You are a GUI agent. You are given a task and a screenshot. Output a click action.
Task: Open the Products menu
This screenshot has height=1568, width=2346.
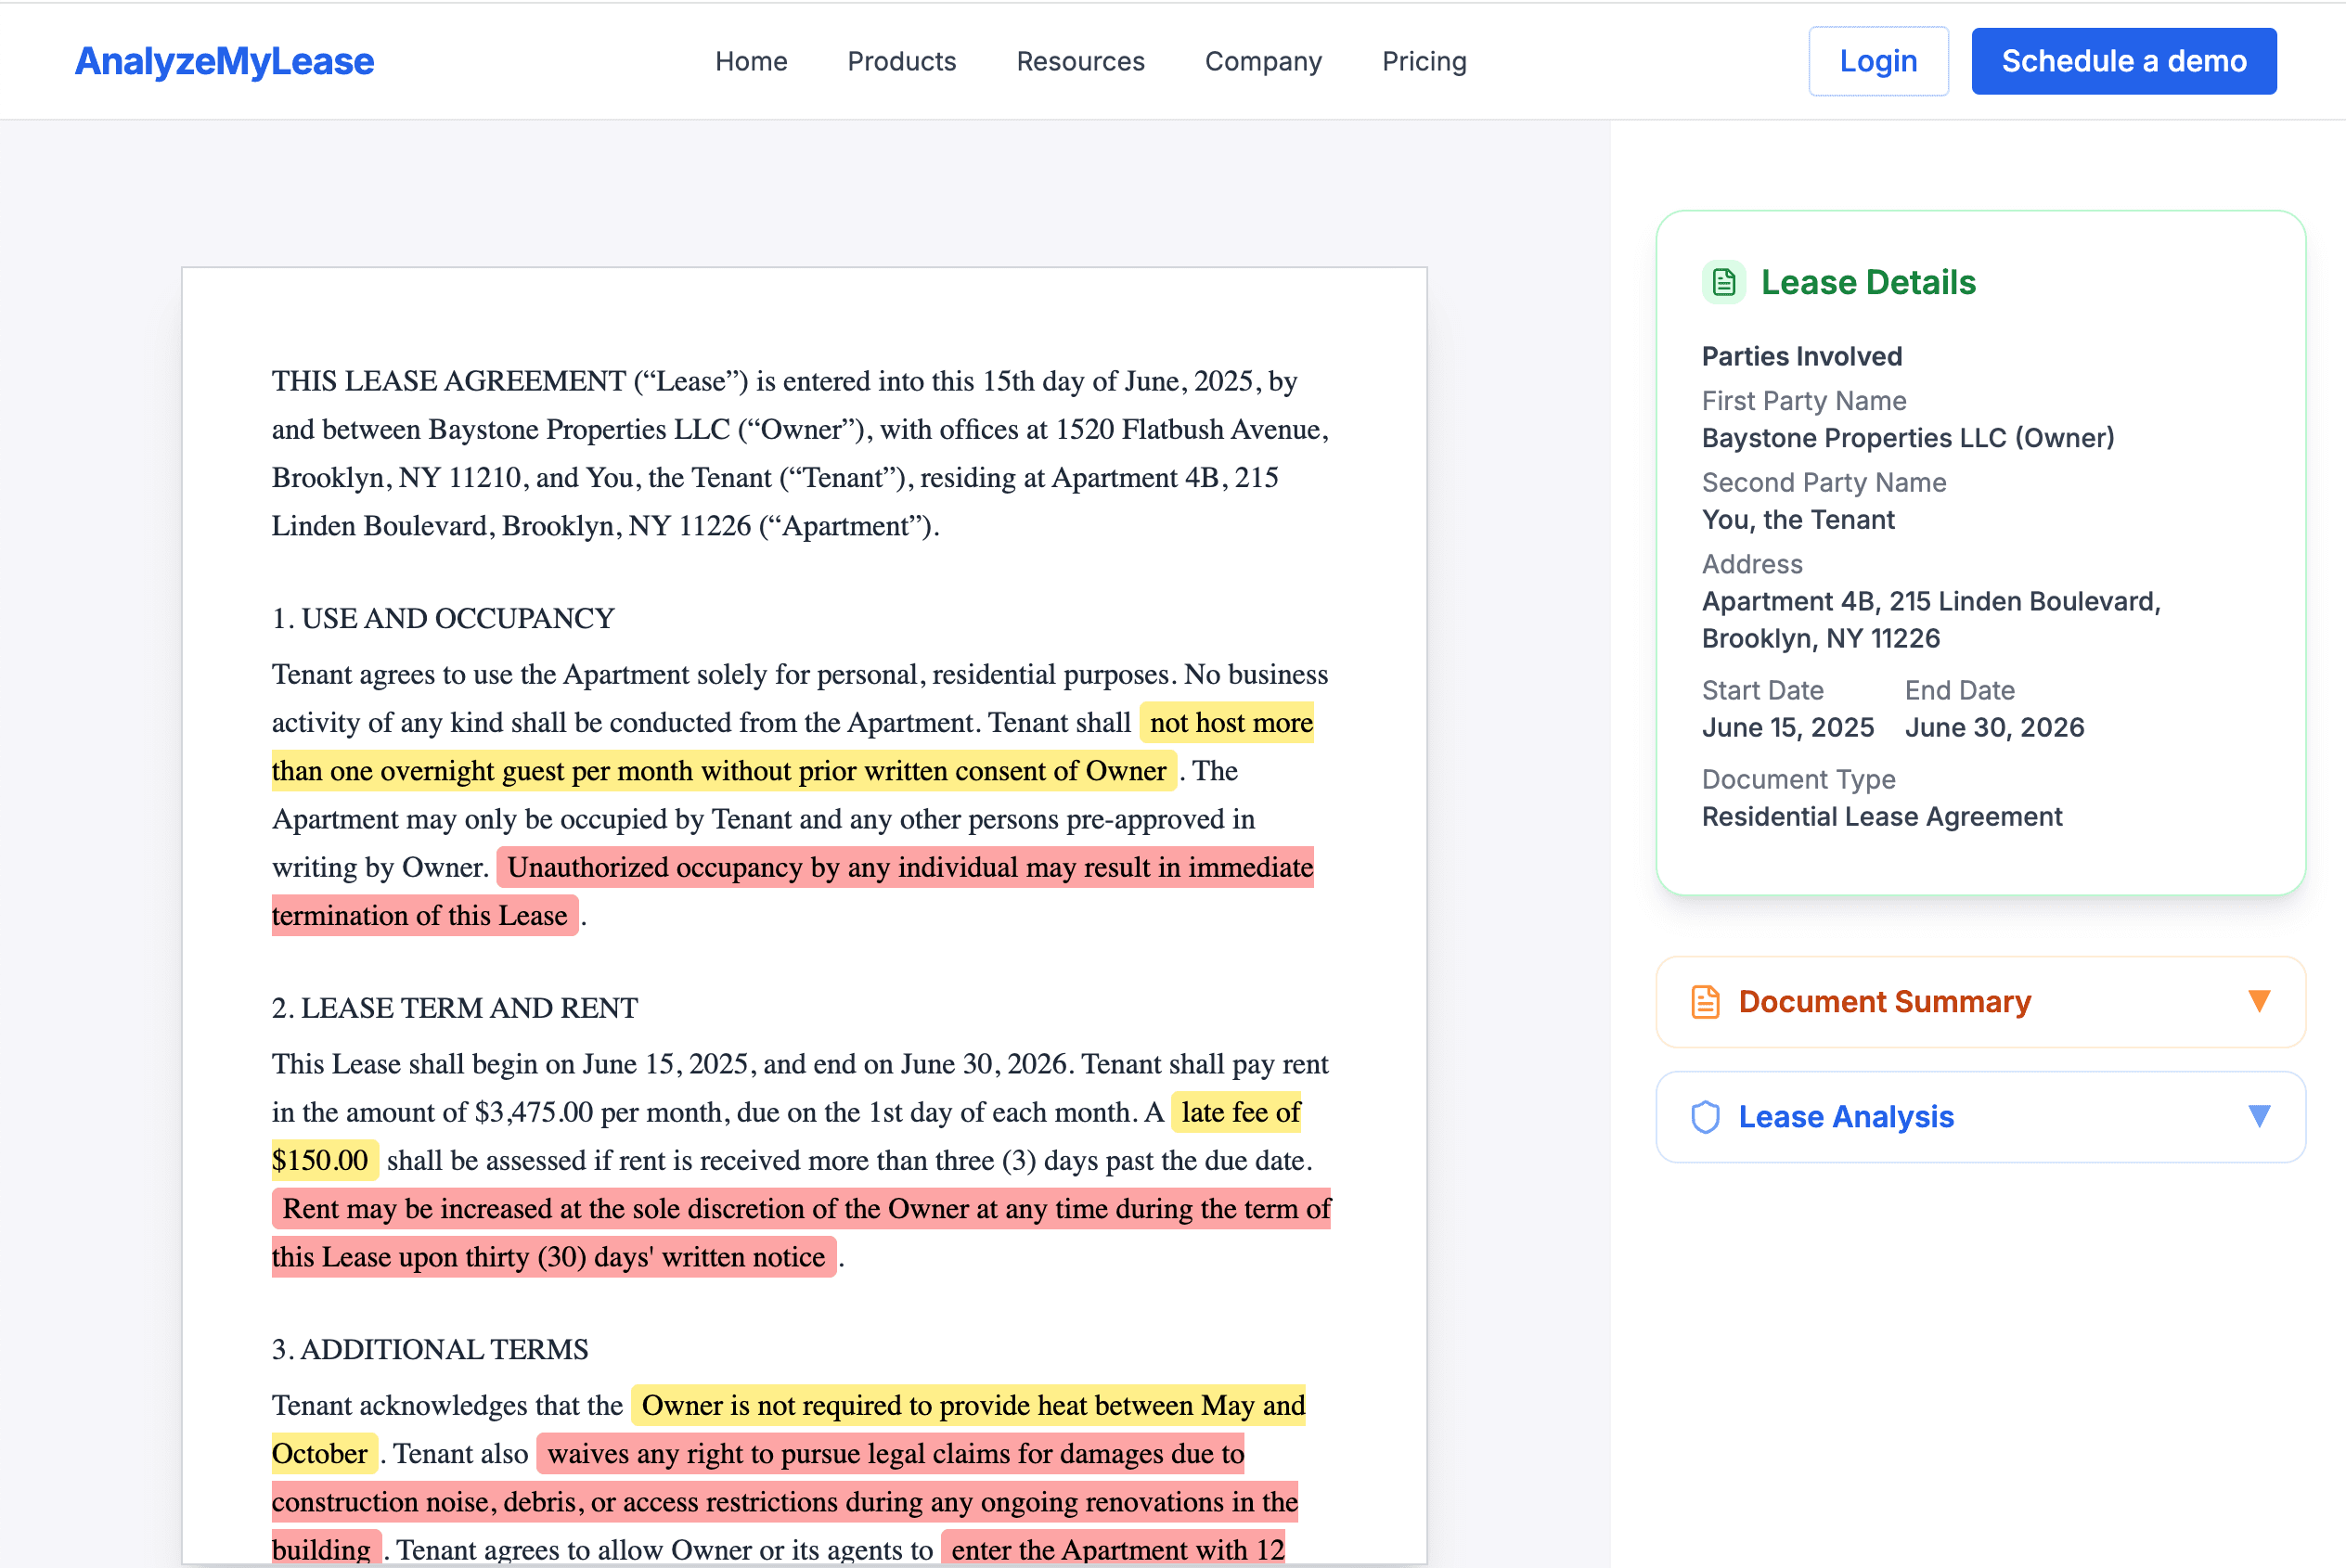click(901, 61)
